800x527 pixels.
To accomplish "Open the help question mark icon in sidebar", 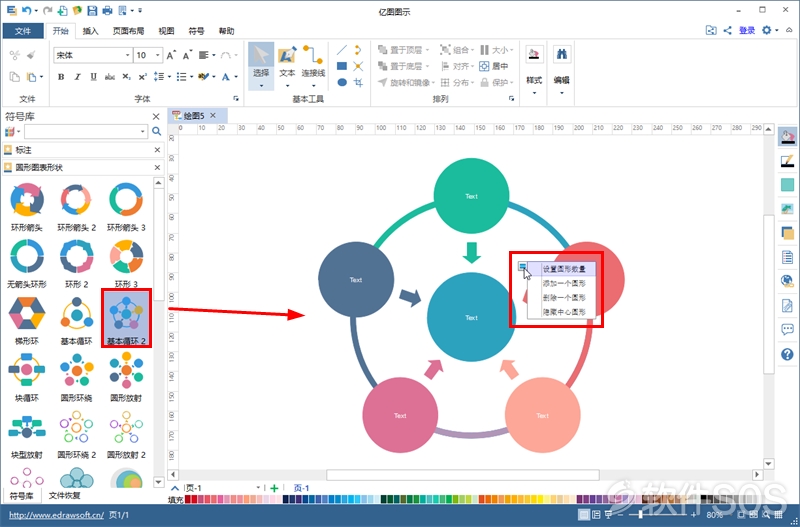I will (787, 354).
